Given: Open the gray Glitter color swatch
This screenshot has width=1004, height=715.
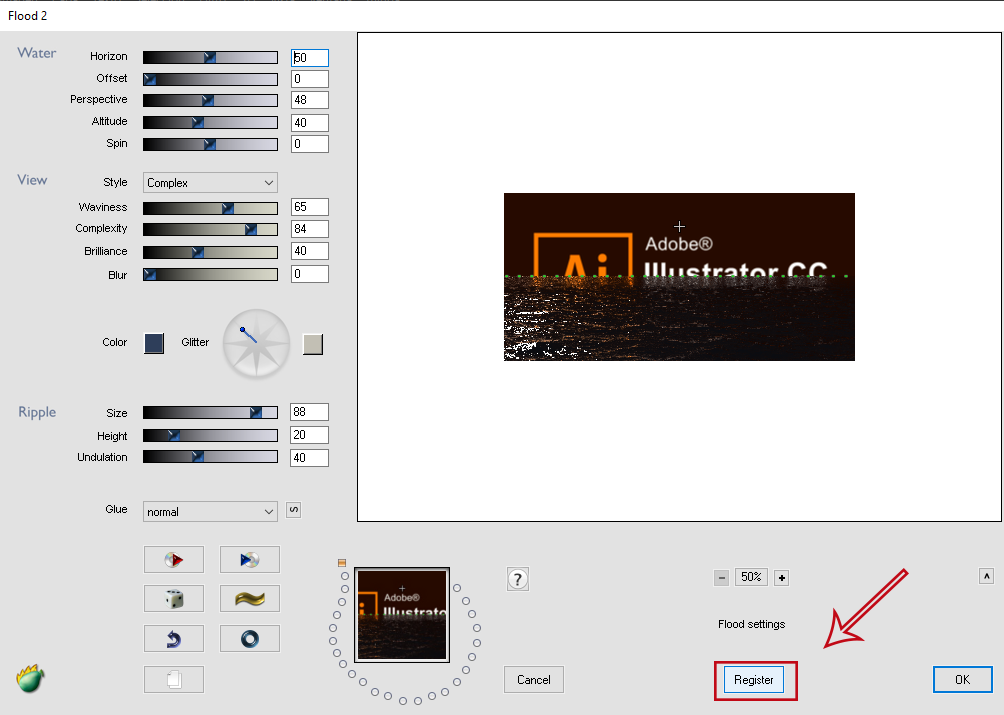Looking at the screenshot, I should pos(312,344).
